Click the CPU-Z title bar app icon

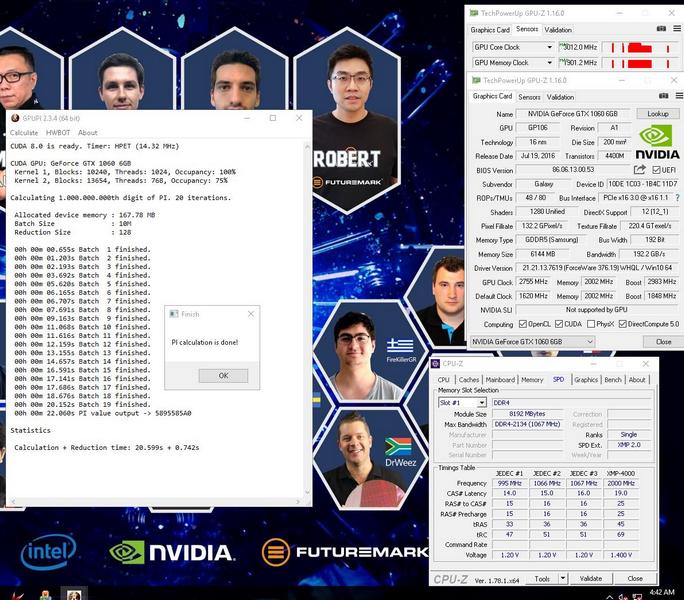[435, 363]
